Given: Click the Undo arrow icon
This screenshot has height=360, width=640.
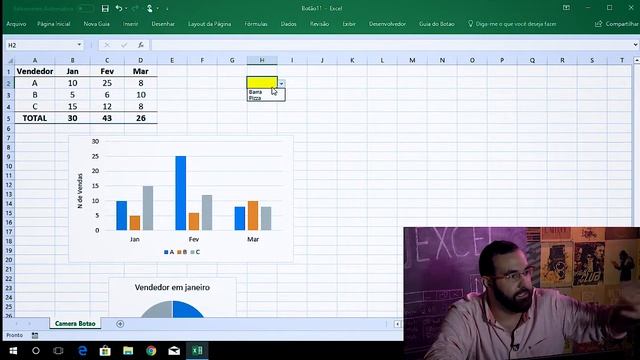Looking at the screenshot, I should 118,8.
